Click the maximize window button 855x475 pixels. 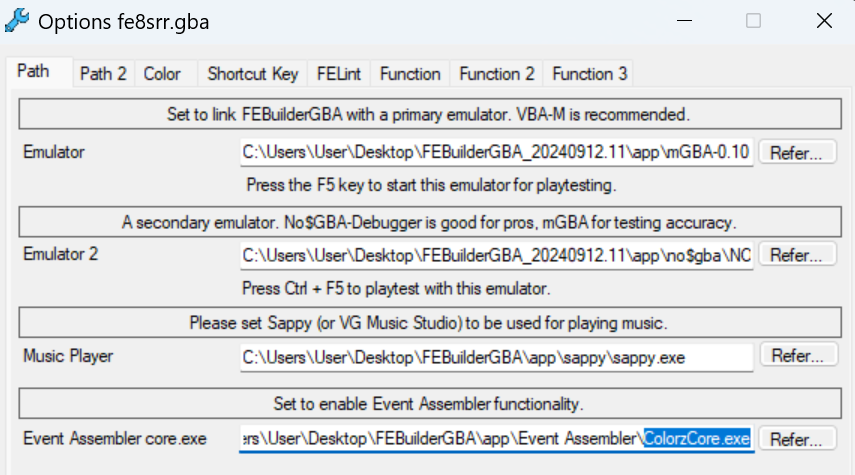point(753,21)
